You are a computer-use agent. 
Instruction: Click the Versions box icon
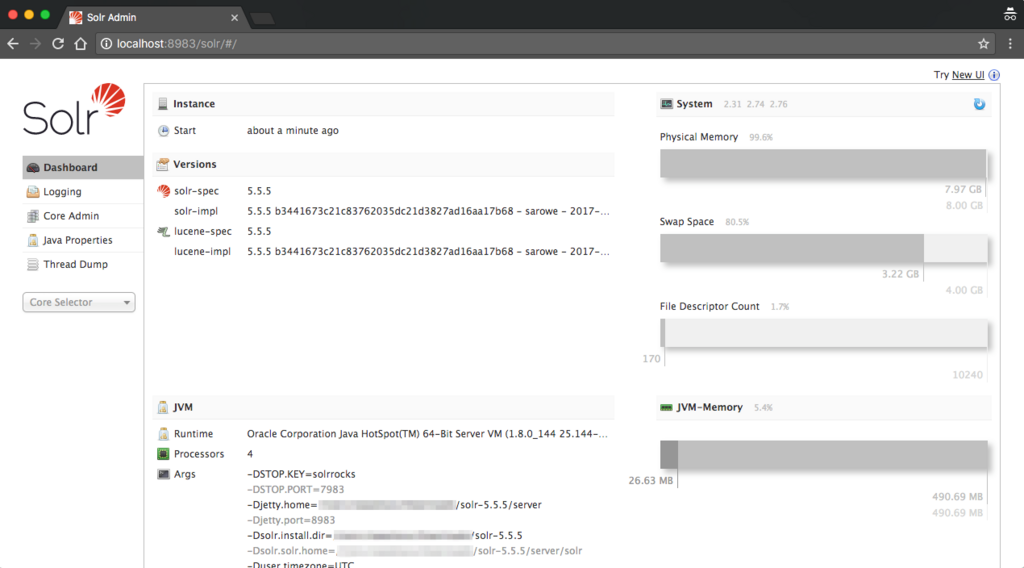click(163, 165)
